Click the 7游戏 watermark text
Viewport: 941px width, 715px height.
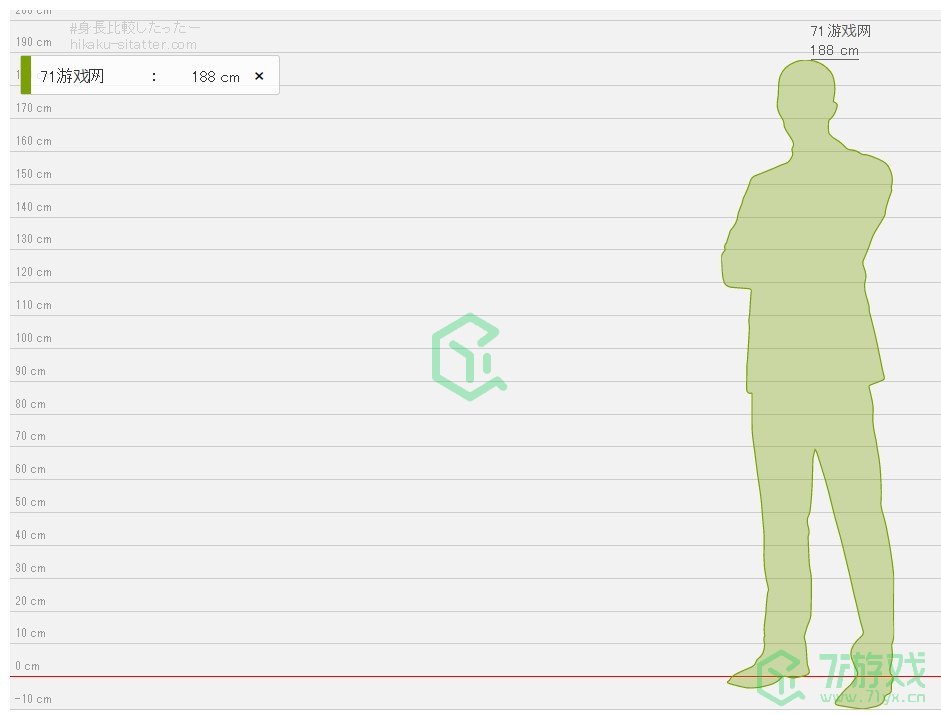click(x=872, y=667)
